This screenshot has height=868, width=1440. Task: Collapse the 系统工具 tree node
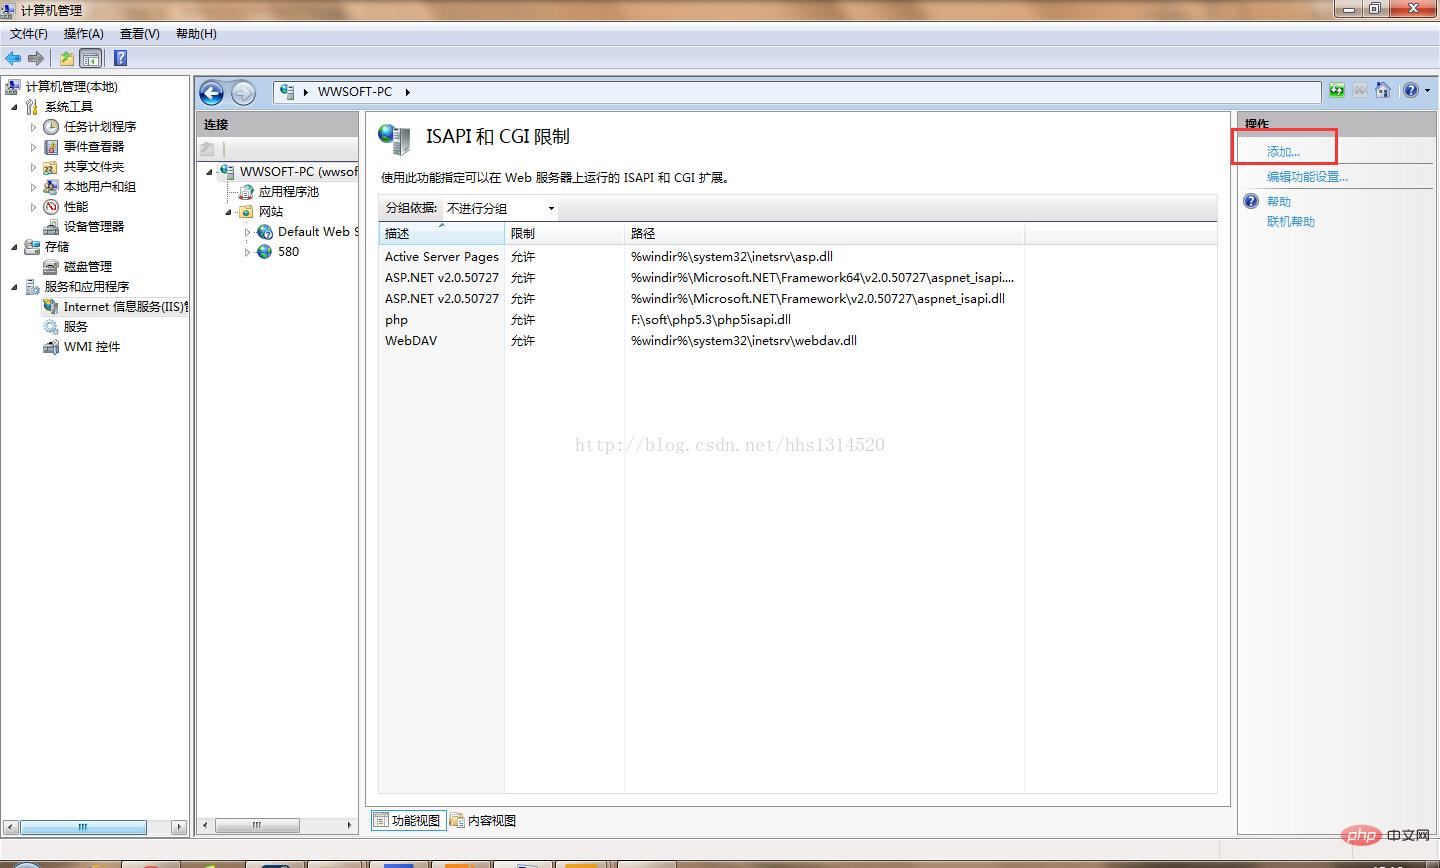pos(14,107)
